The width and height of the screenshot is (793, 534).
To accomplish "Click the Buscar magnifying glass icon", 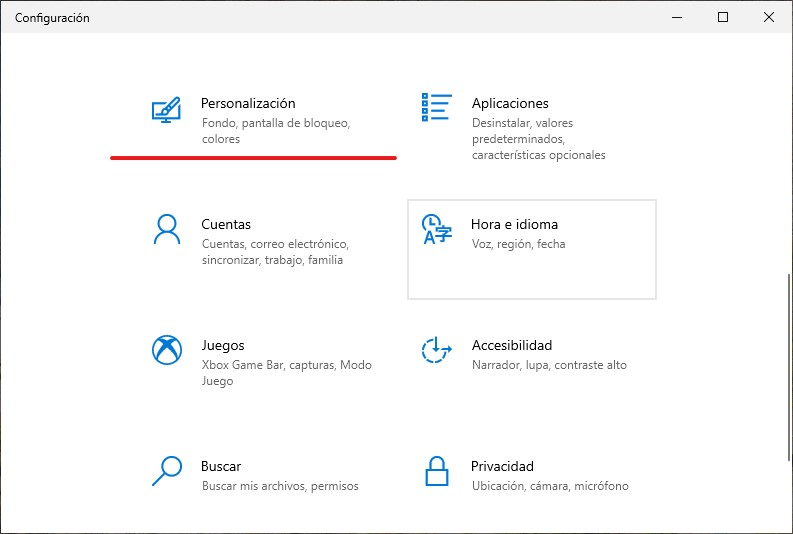I will point(167,471).
